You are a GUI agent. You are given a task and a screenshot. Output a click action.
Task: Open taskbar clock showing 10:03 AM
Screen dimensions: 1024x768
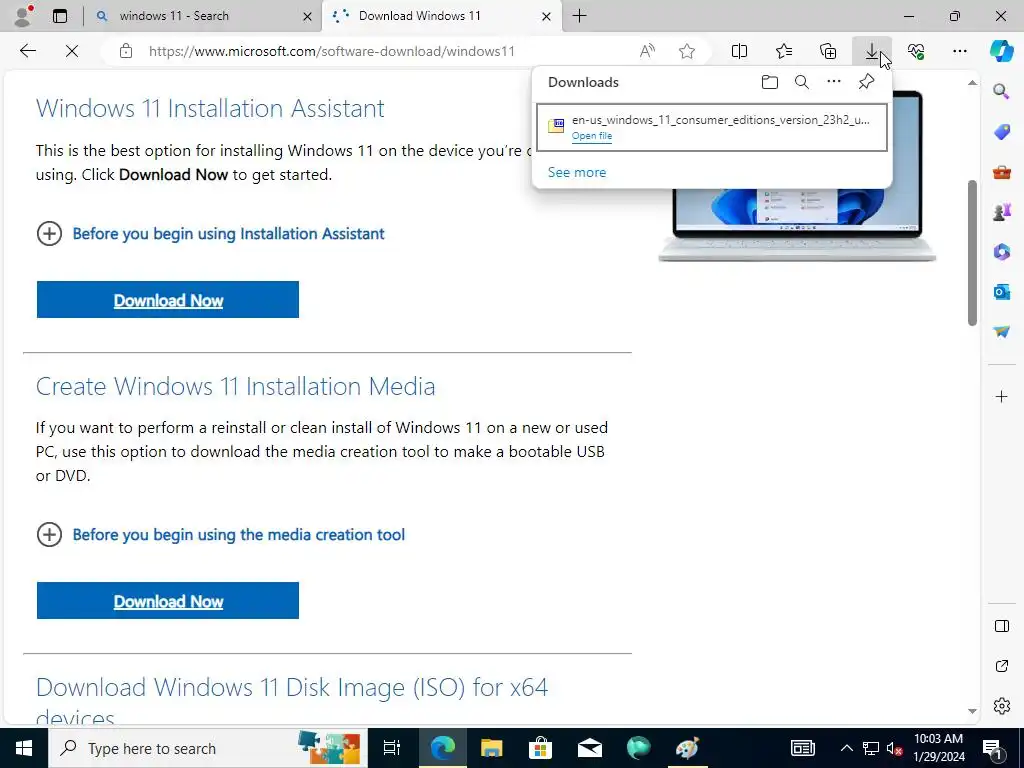click(938, 748)
